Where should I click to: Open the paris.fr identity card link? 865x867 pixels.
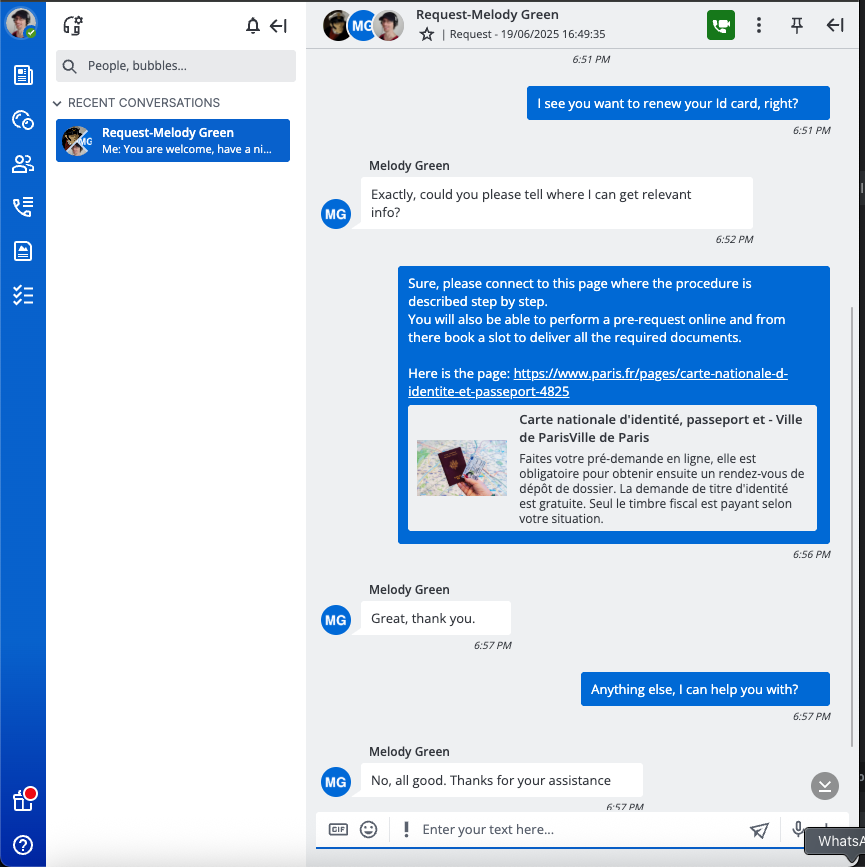[x=650, y=374]
